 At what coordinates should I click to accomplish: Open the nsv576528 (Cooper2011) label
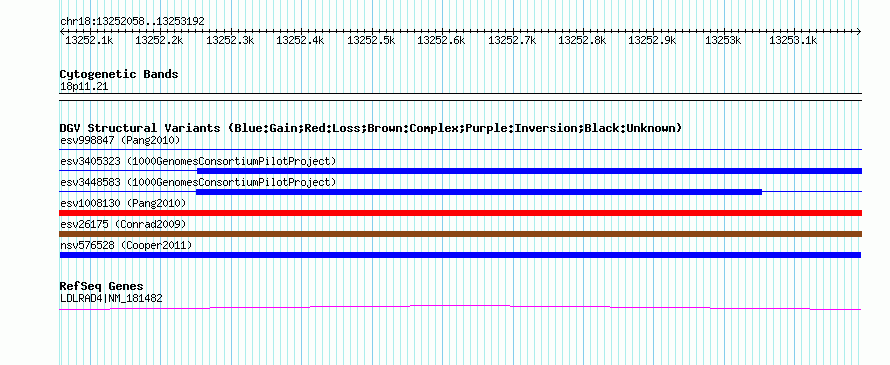click(126, 245)
